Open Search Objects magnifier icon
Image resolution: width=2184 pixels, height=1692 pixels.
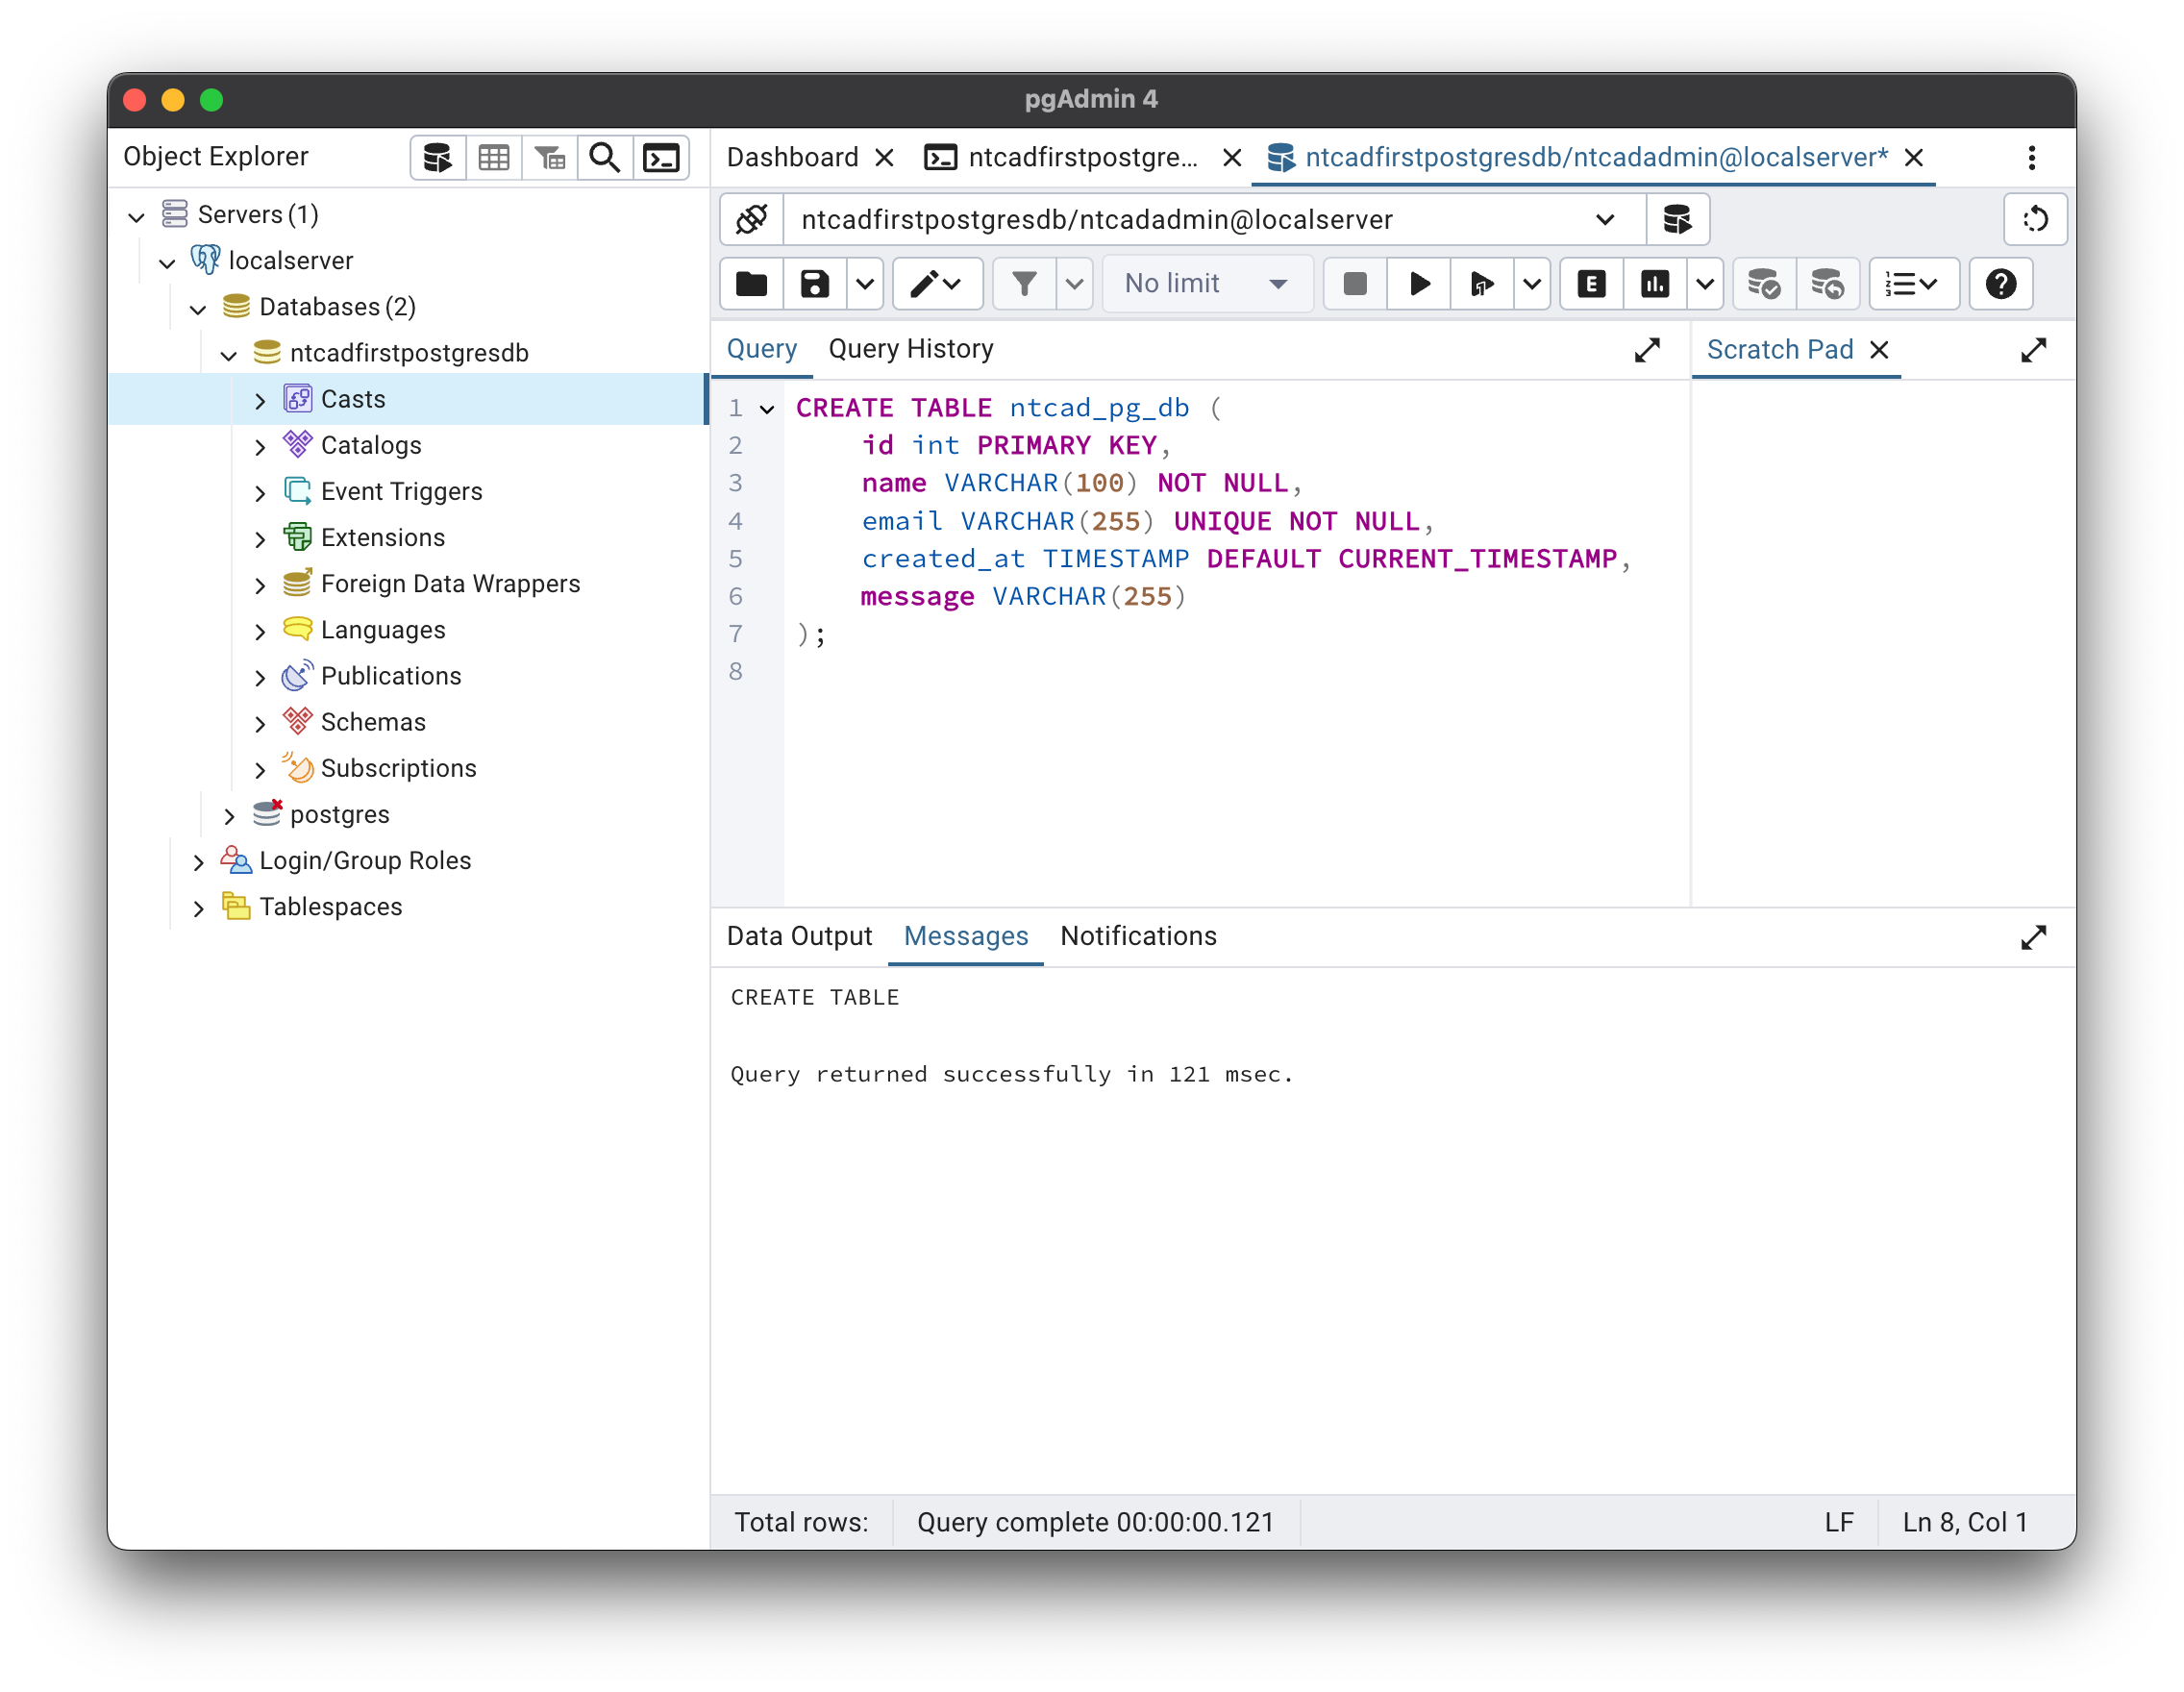click(604, 157)
